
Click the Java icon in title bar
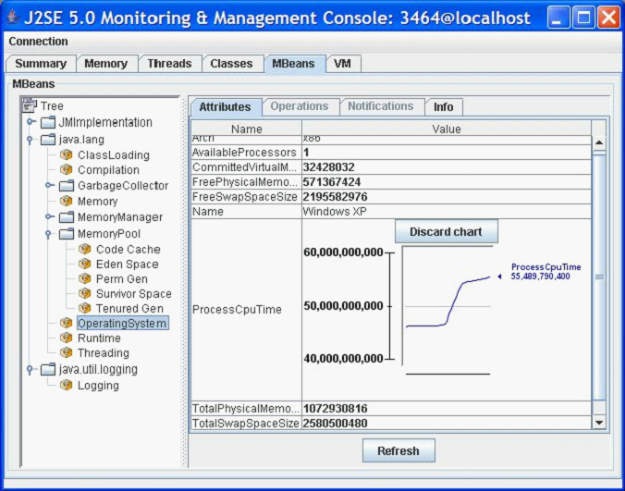pos(13,18)
